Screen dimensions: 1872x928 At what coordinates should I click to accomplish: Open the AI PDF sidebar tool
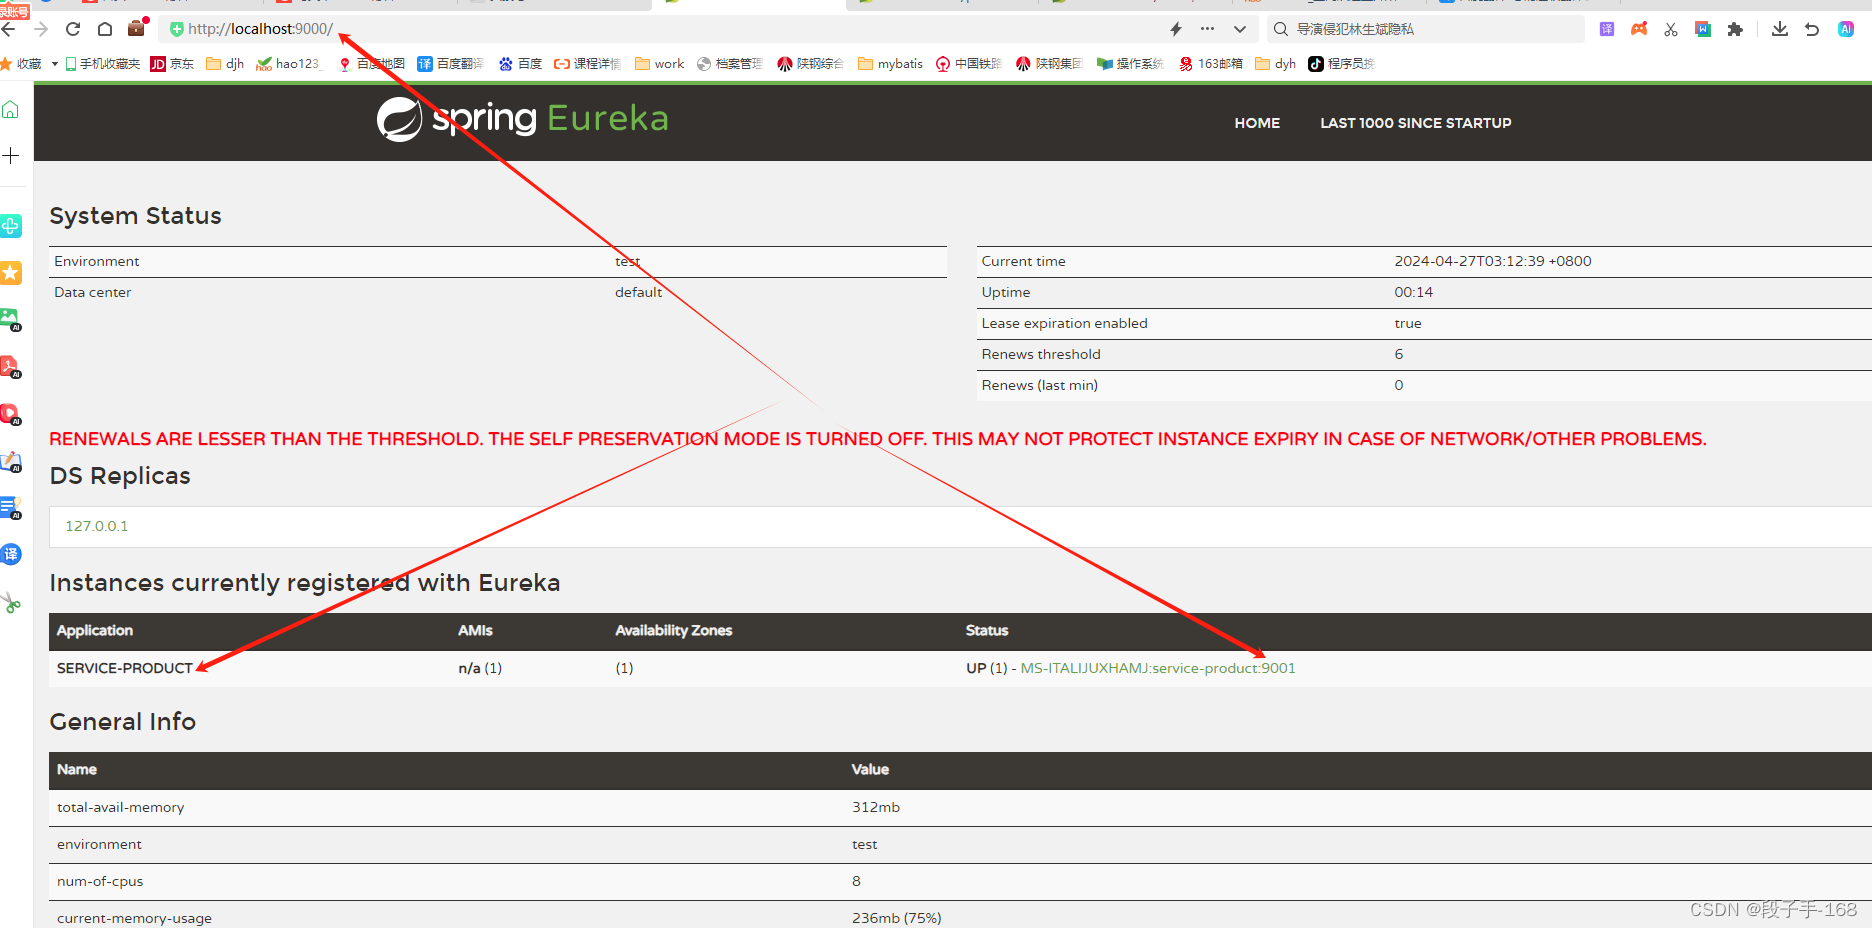pos(11,367)
